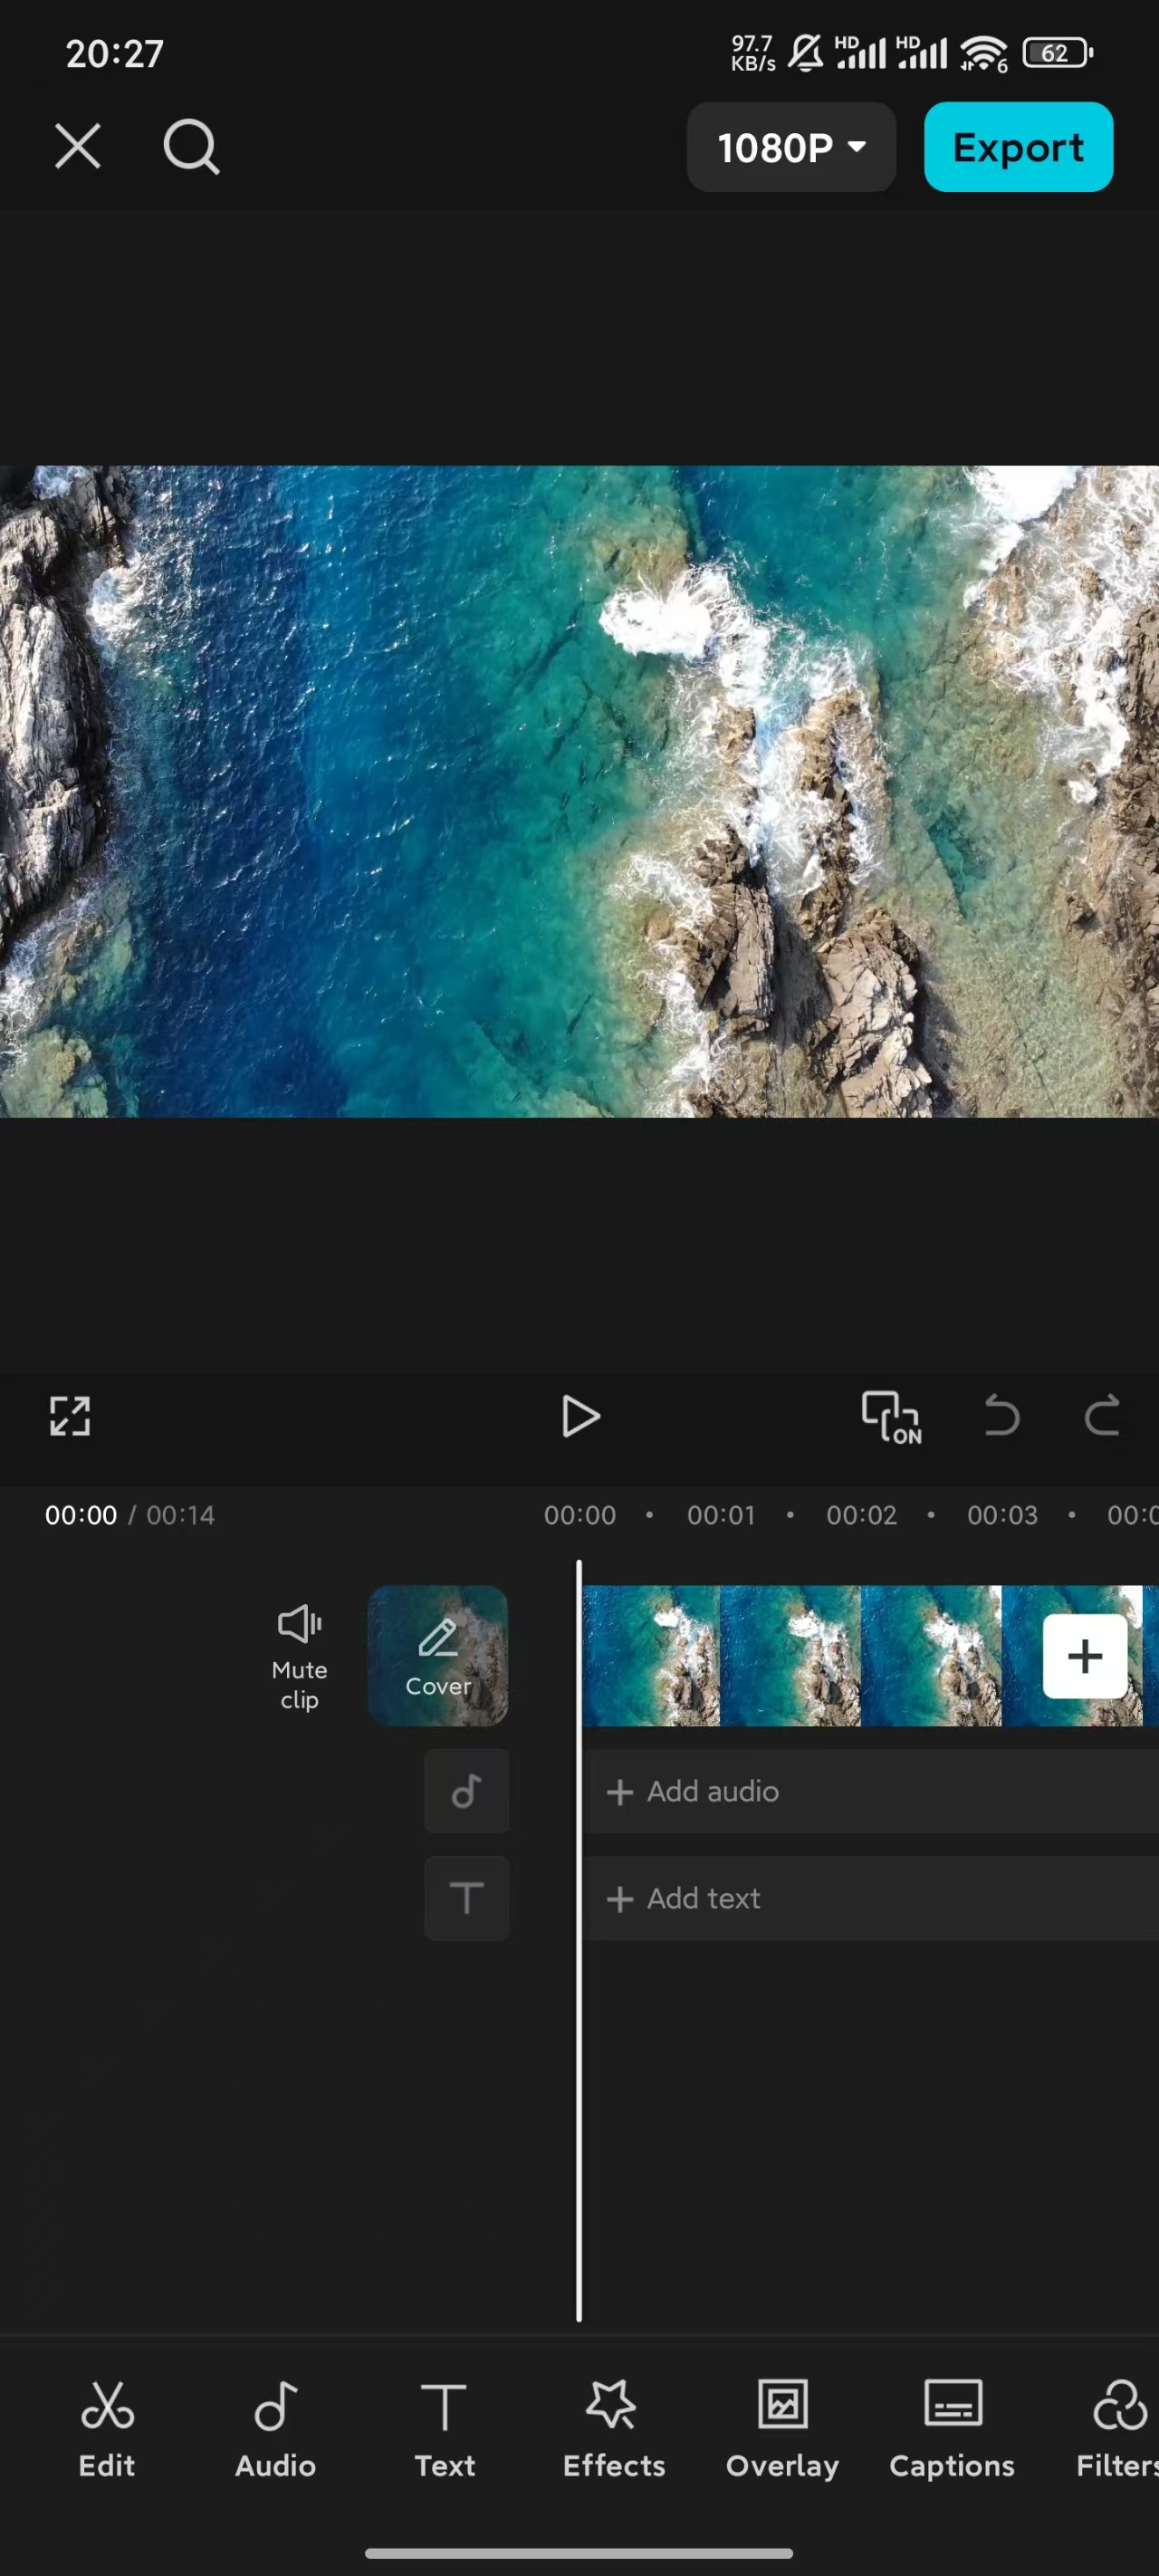Open the 1080P resolution dropdown

[x=791, y=147]
